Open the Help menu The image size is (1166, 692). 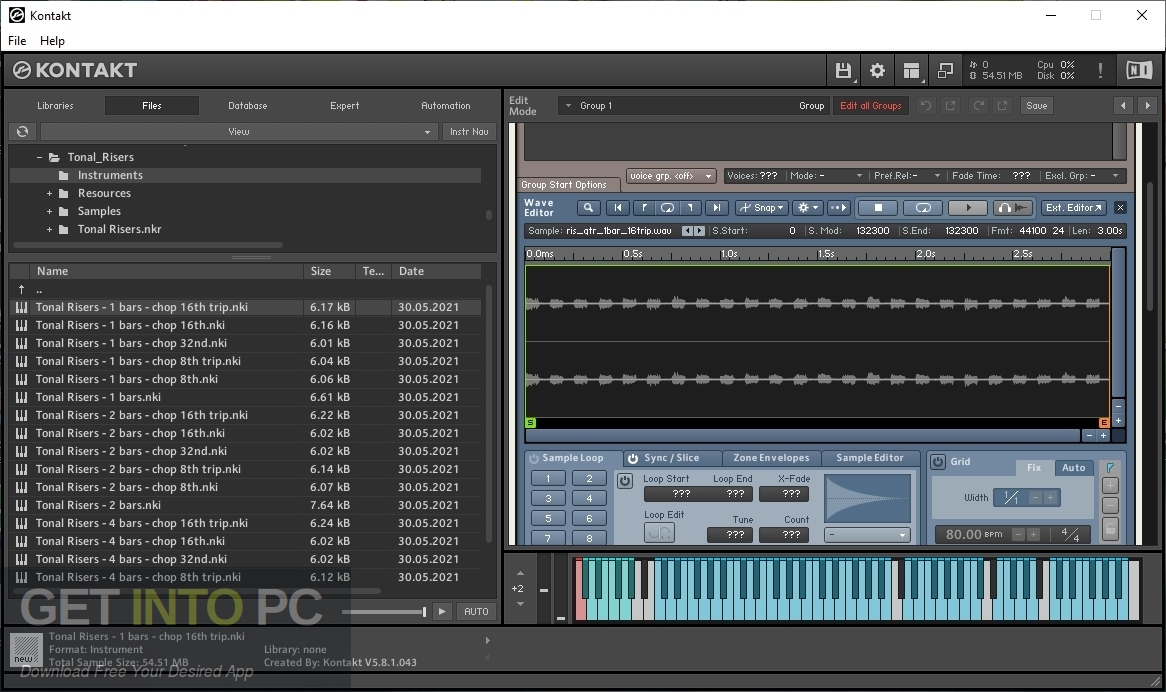pos(52,41)
